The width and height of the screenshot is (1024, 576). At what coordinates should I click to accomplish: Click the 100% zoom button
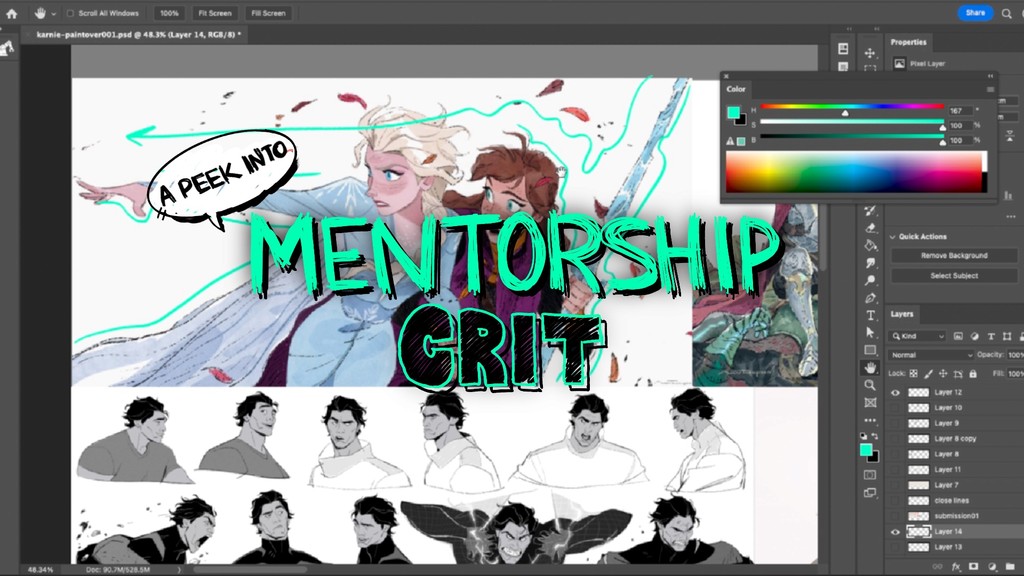point(169,13)
